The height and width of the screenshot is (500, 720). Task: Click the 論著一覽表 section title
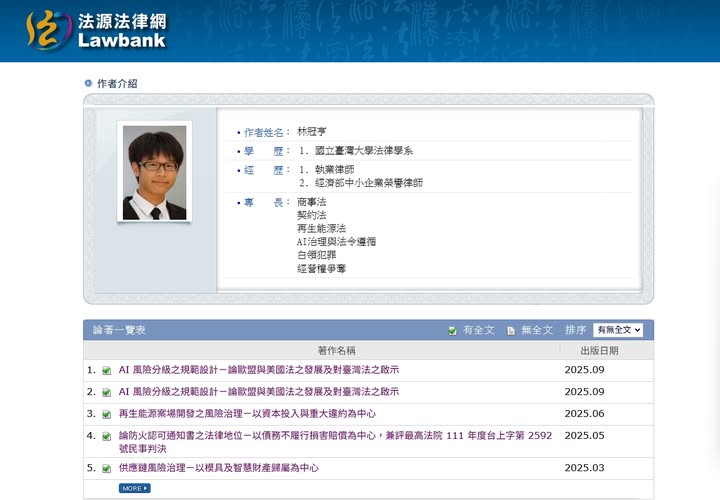pos(120,330)
